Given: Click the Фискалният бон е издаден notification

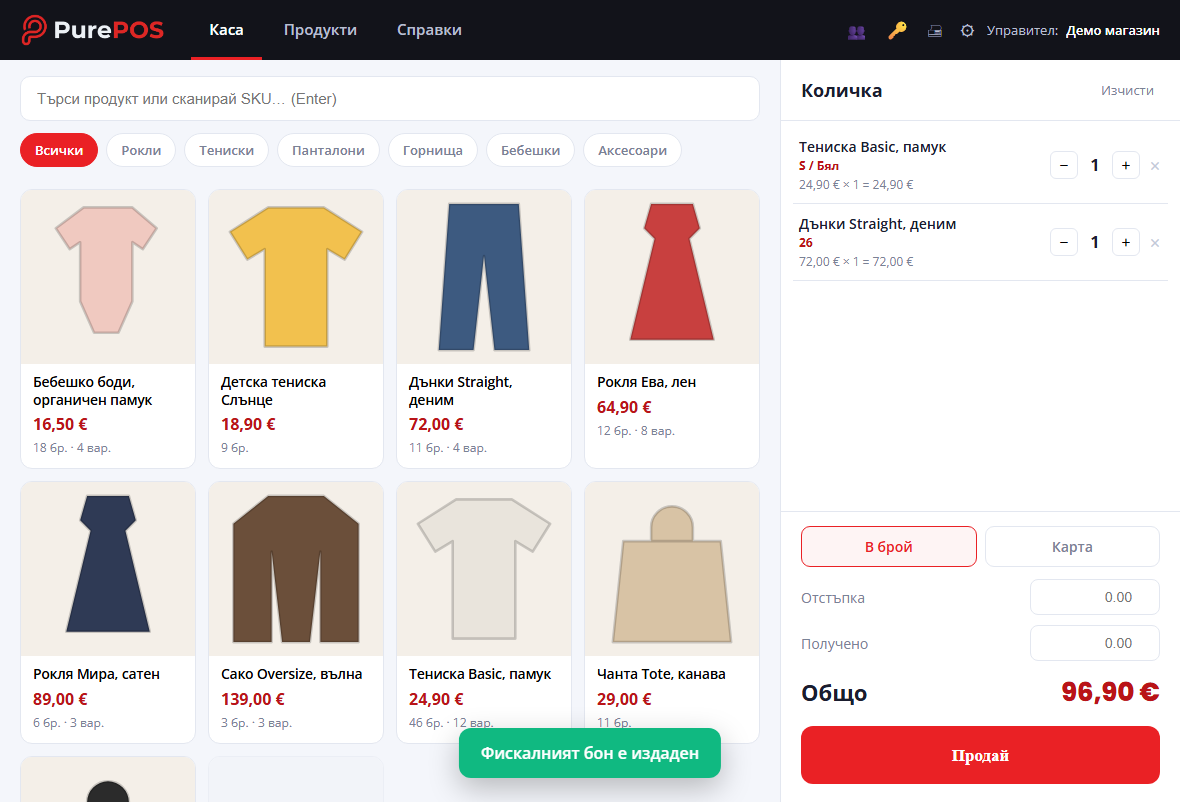Looking at the screenshot, I should (x=590, y=753).
